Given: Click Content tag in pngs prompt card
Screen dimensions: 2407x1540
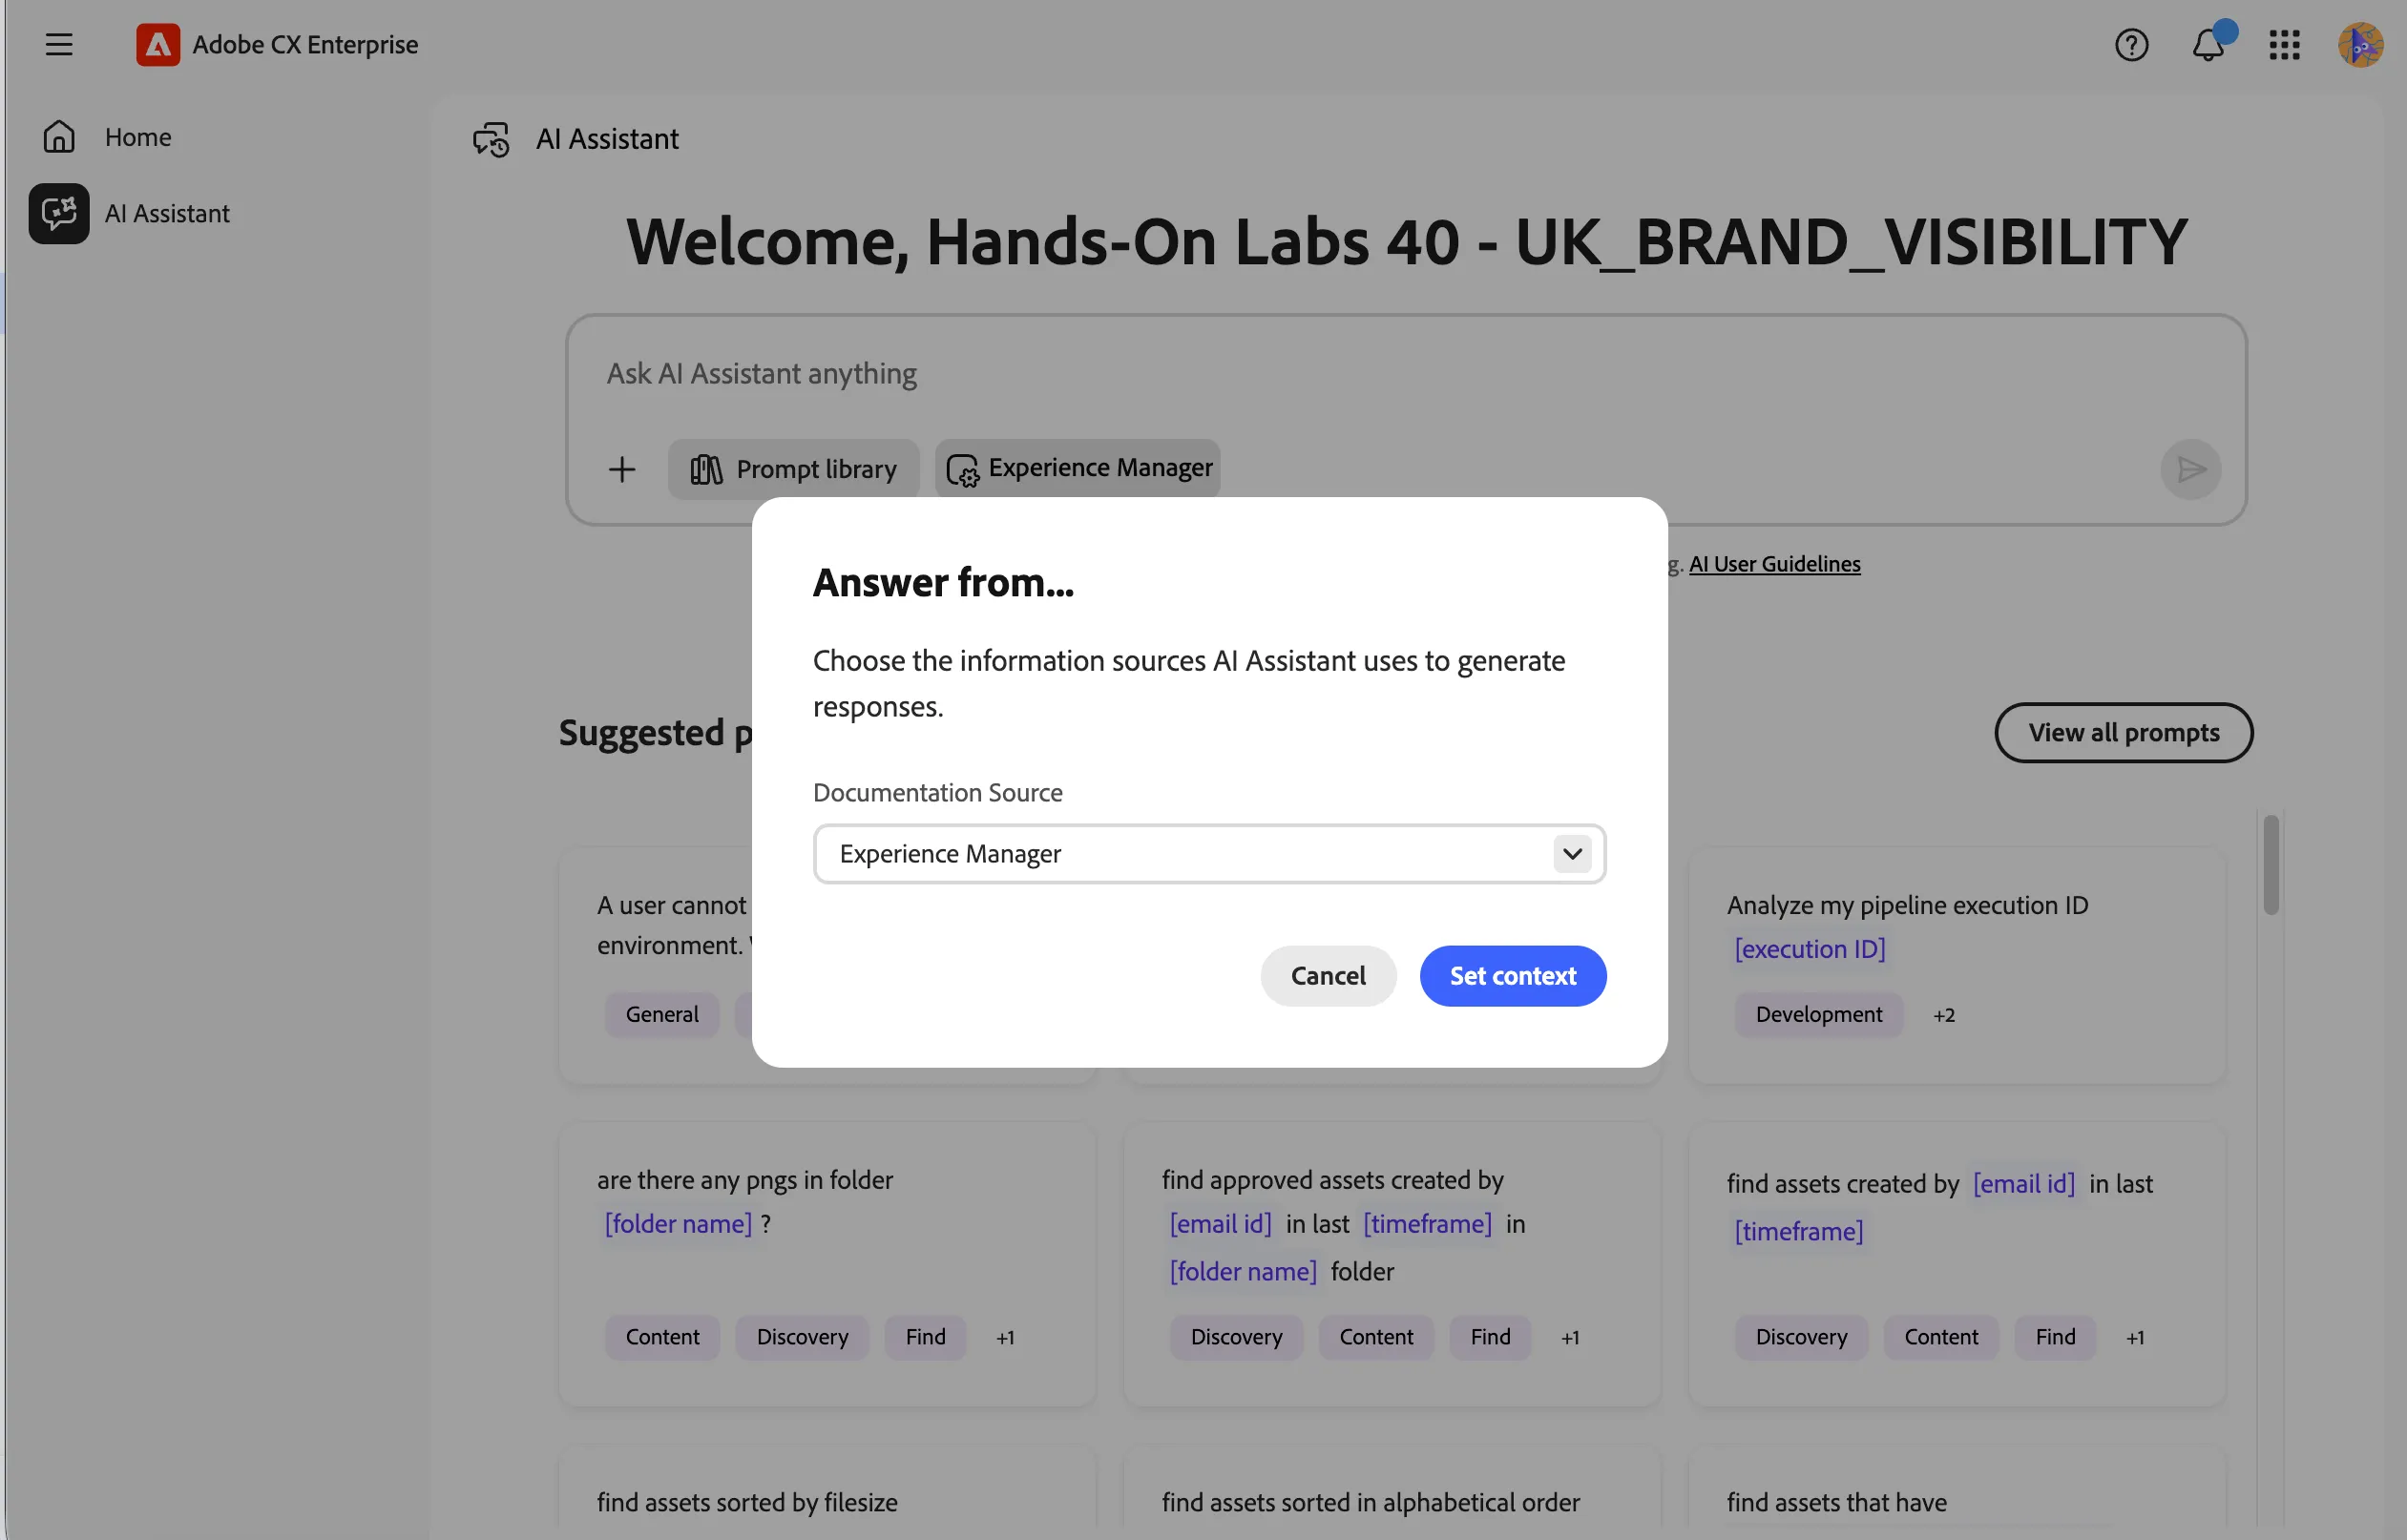Looking at the screenshot, I should tap(662, 1337).
